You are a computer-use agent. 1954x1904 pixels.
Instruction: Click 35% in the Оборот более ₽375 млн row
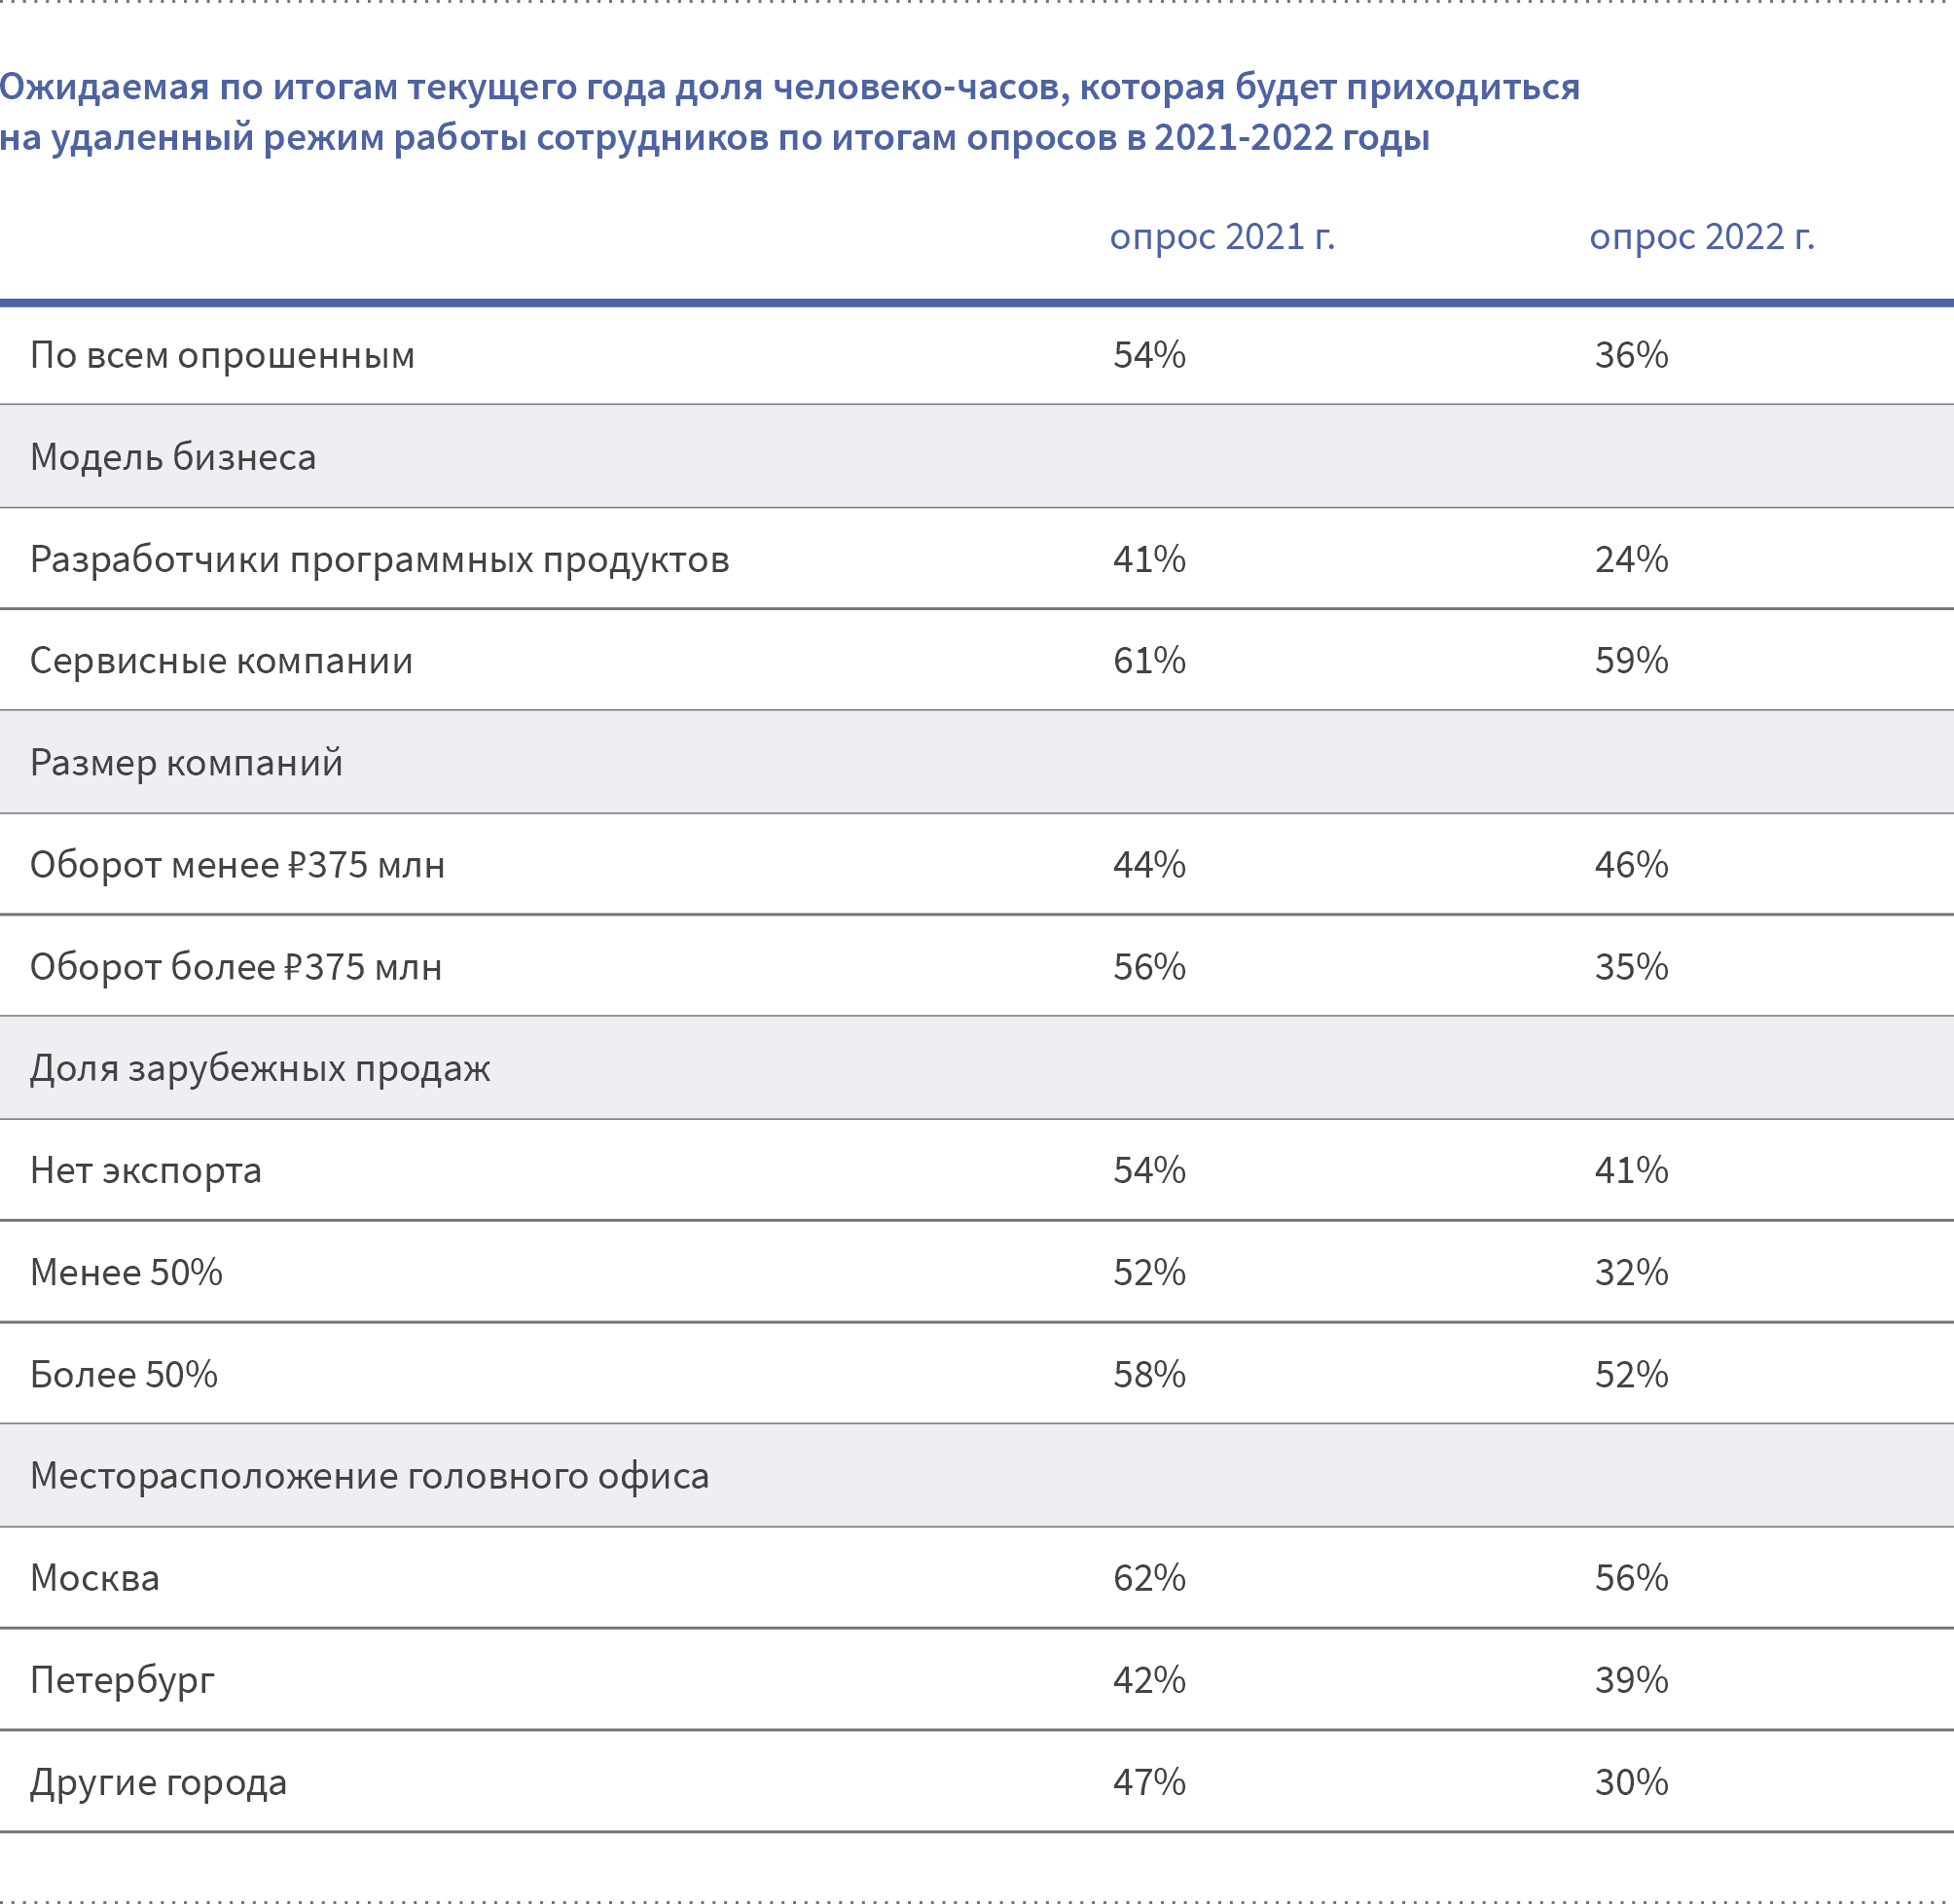1631,967
